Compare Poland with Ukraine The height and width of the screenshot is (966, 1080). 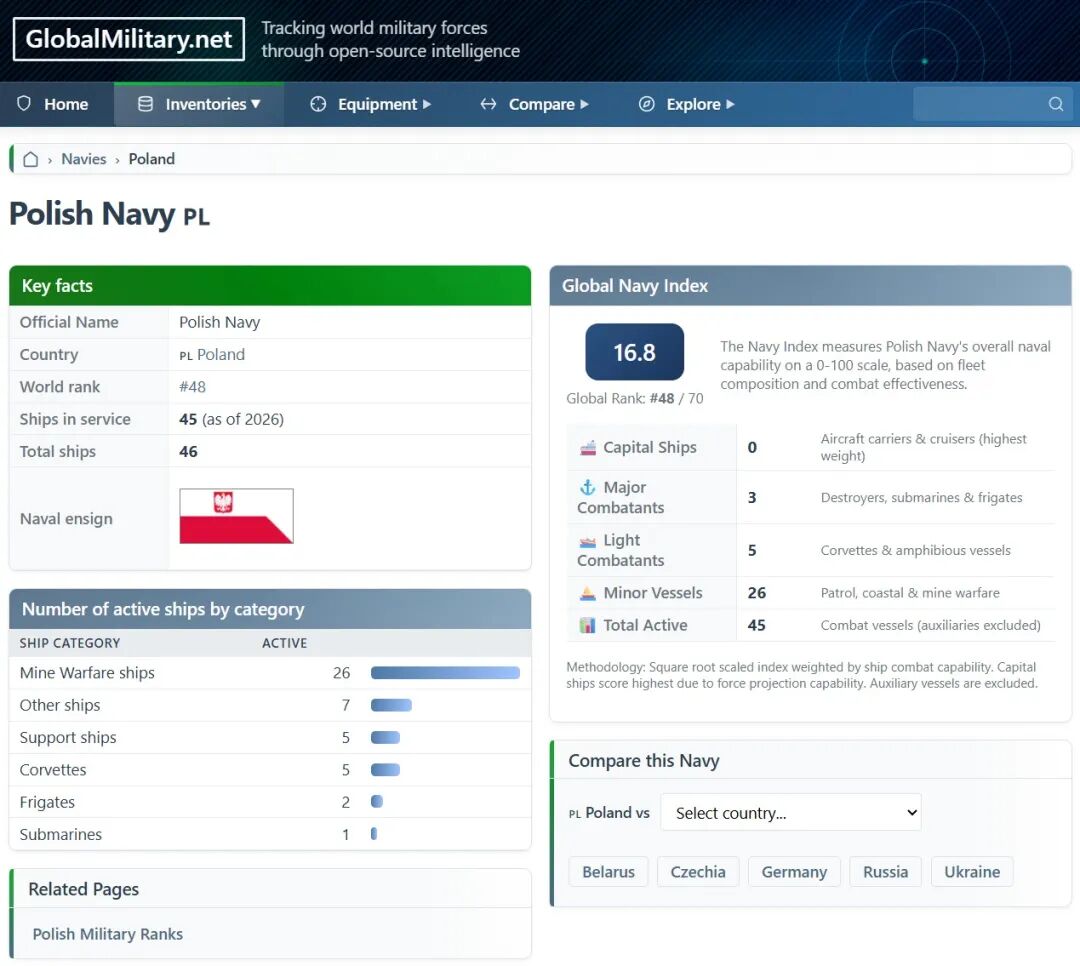(971, 872)
